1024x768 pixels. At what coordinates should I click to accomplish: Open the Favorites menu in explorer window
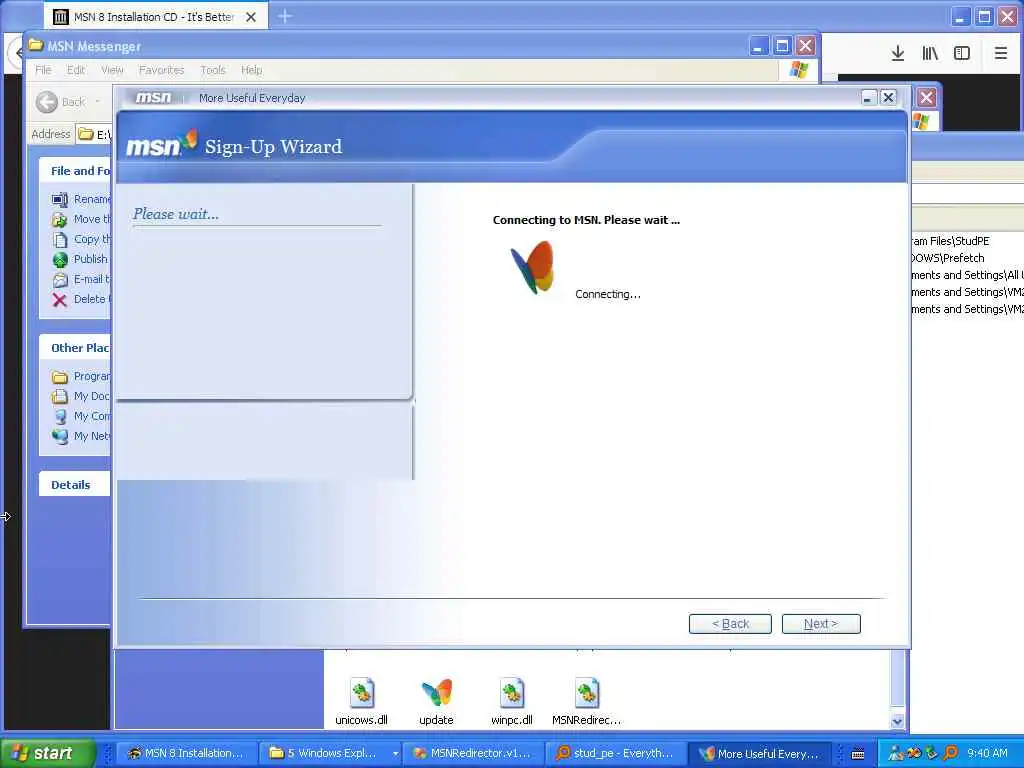pos(161,70)
